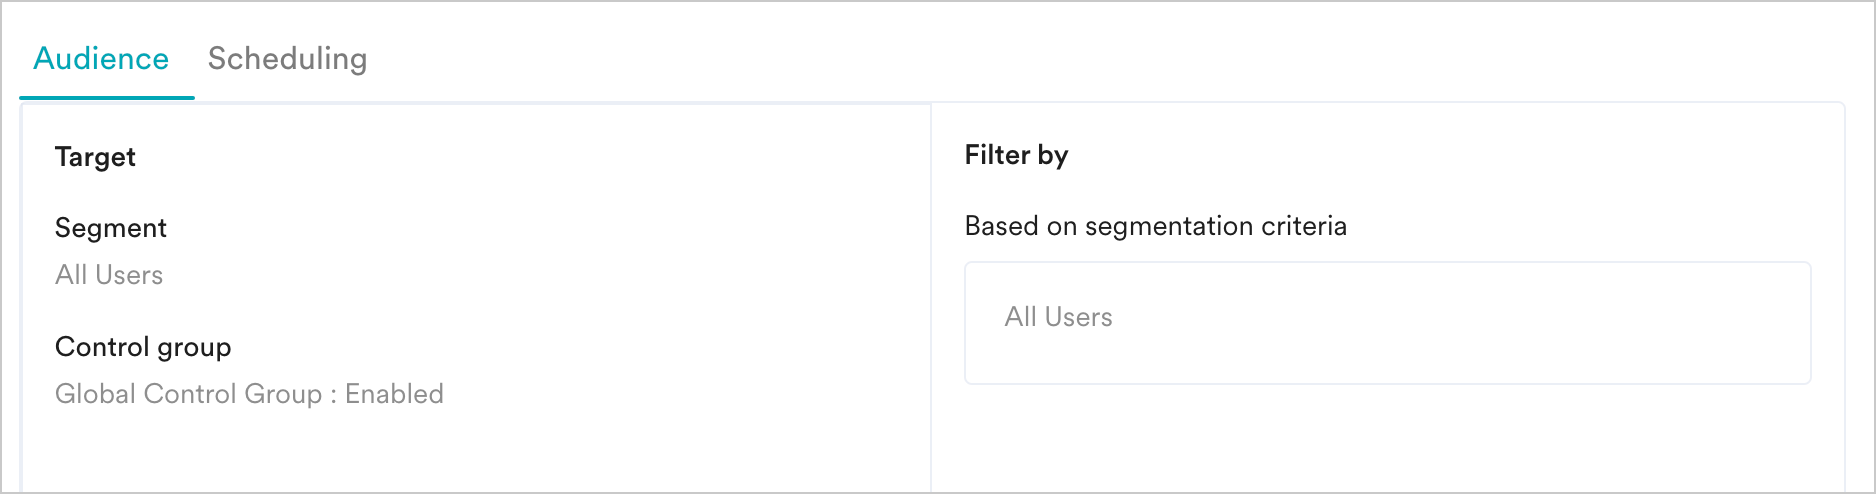
Task: Click the Enabled status of control group
Action: click(394, 394)
